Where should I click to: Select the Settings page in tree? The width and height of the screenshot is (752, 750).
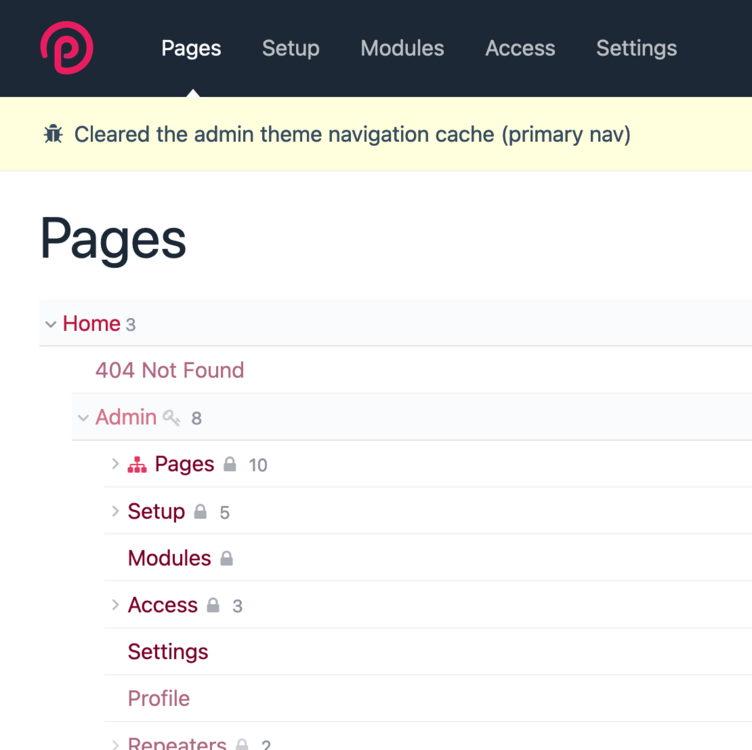(x=168, y=652)
